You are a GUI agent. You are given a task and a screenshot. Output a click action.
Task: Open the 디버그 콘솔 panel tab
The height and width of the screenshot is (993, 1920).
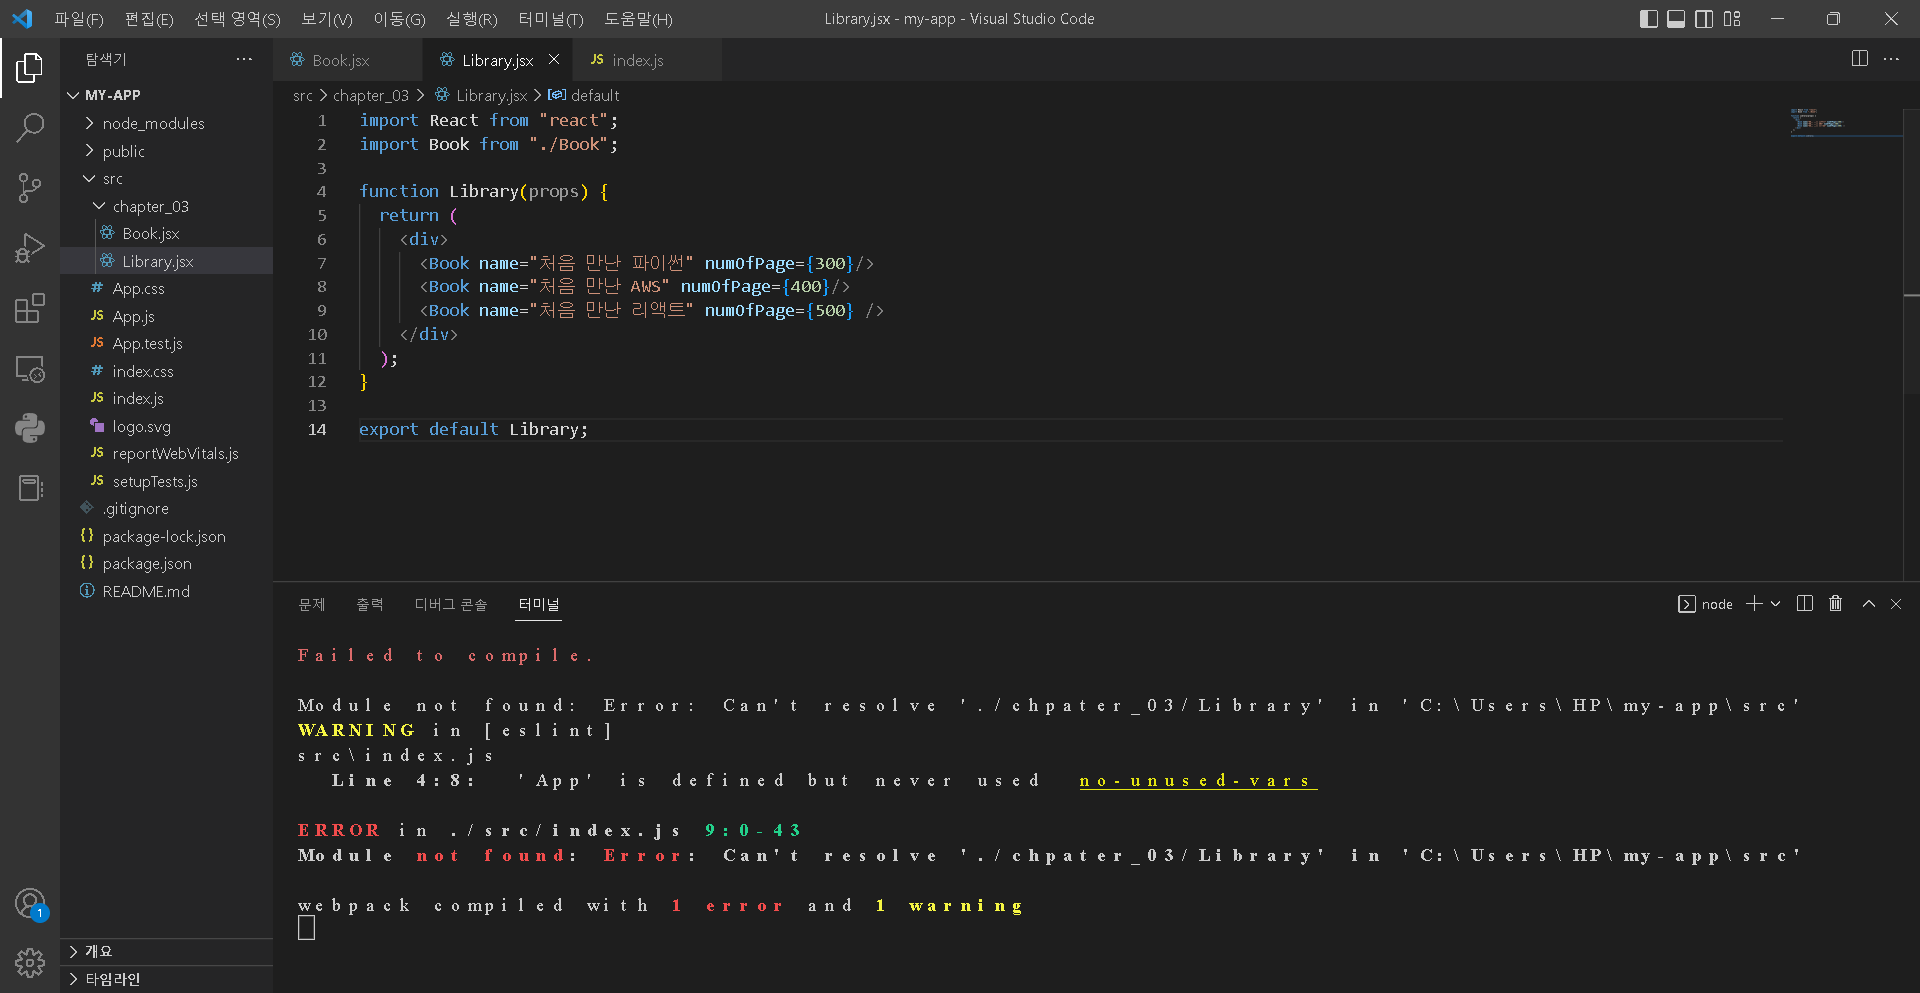coord(451,604)
